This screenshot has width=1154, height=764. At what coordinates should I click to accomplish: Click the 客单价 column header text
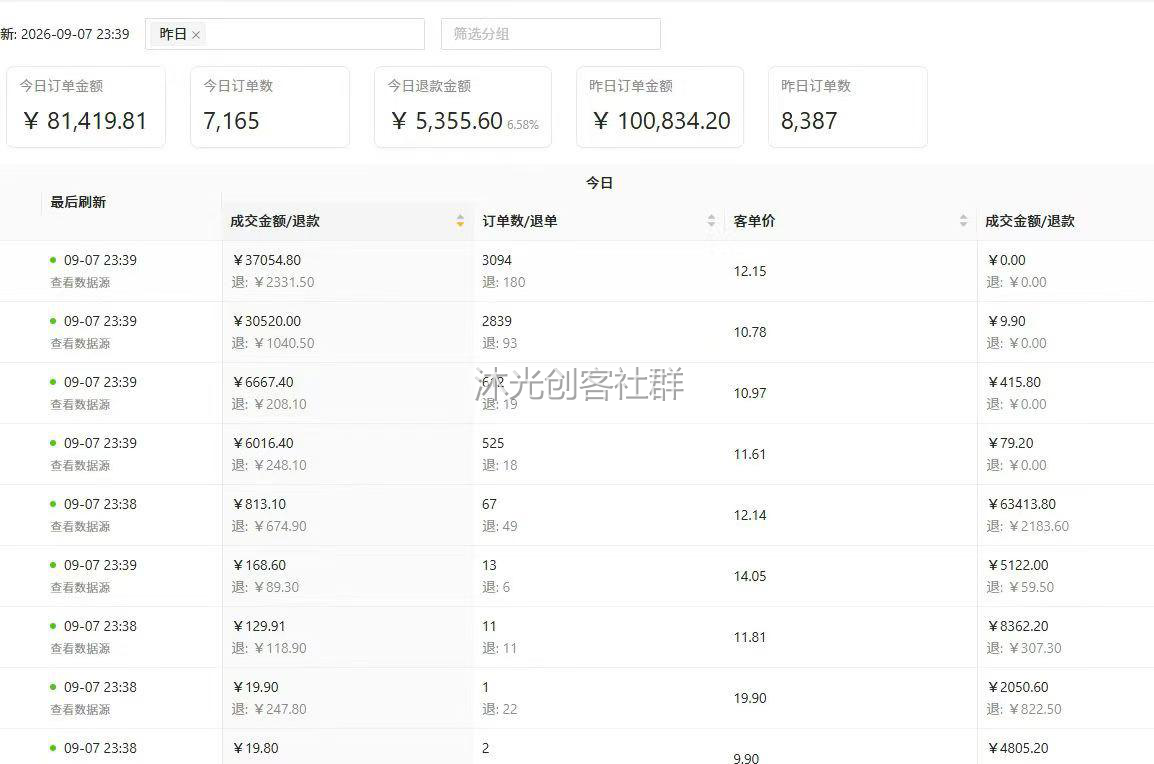click(754, 222)
